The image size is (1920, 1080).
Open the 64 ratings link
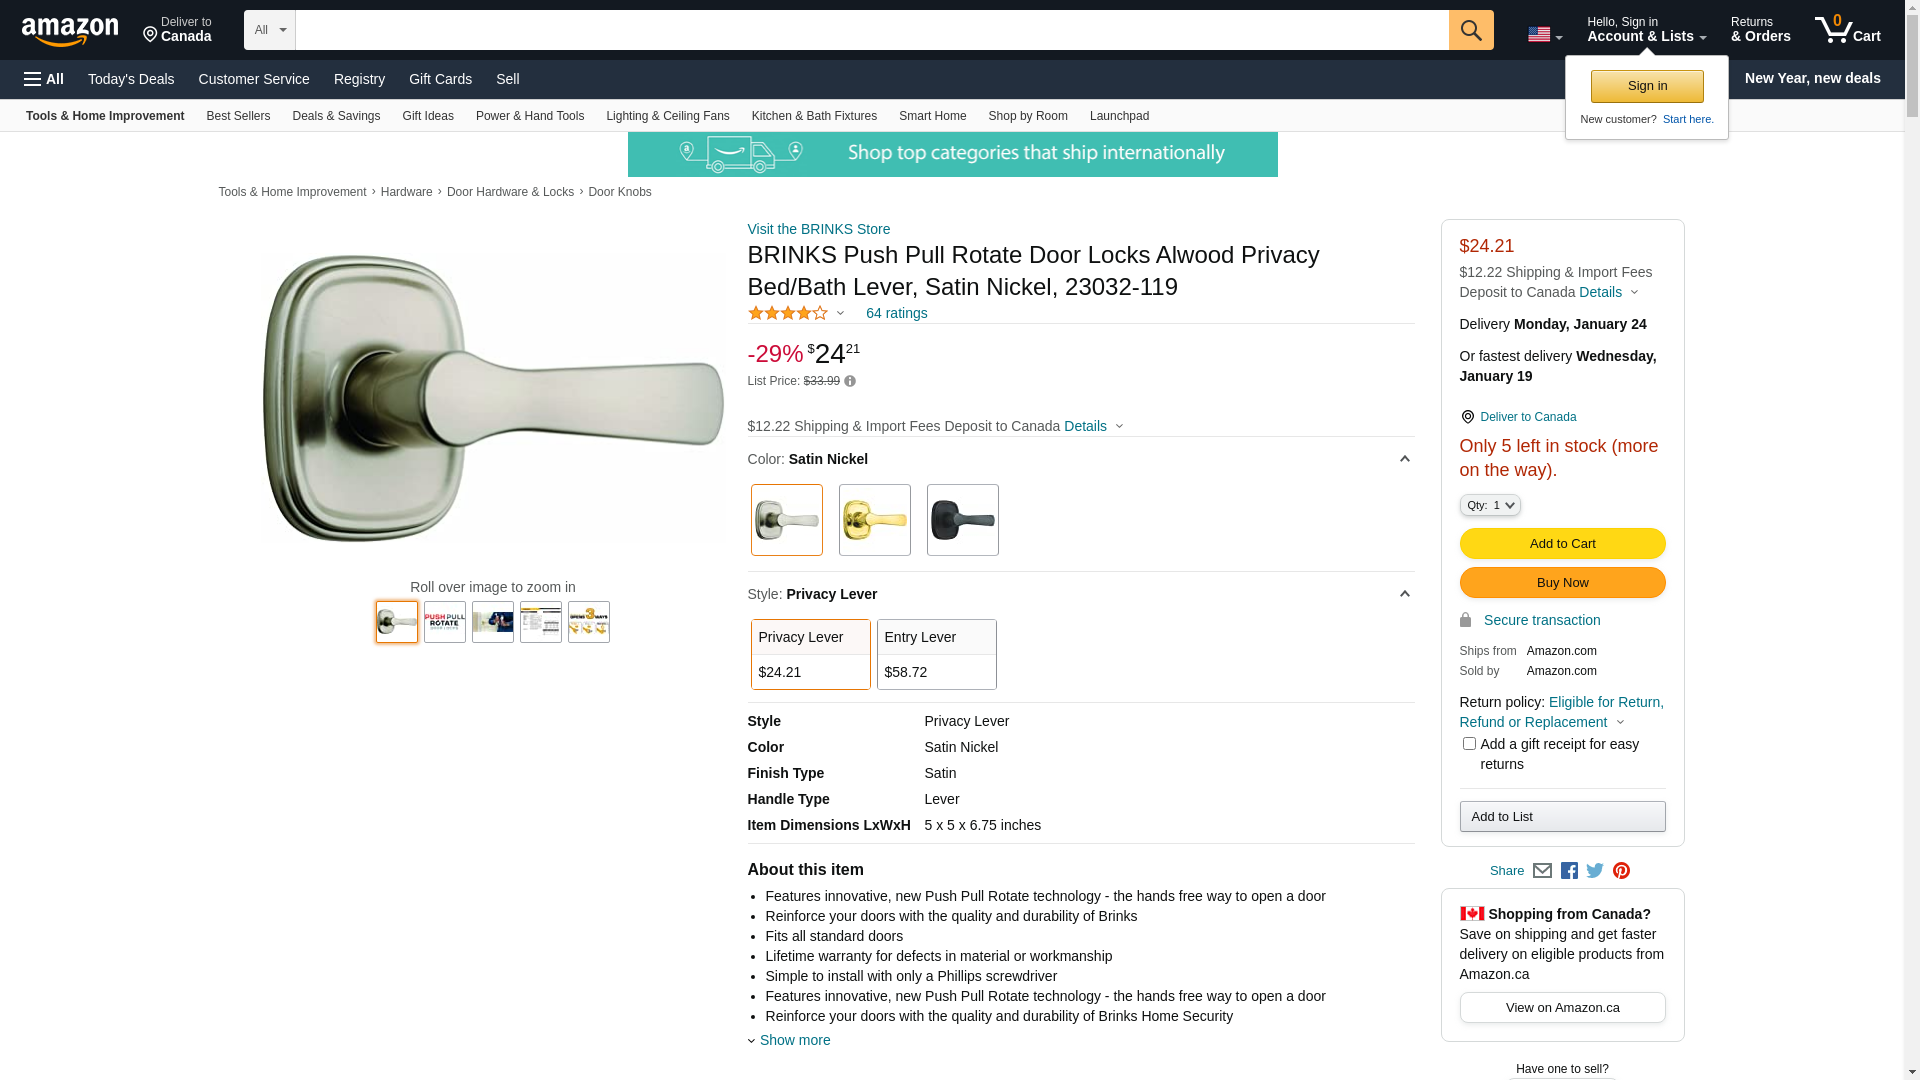(x=896, y=313)
